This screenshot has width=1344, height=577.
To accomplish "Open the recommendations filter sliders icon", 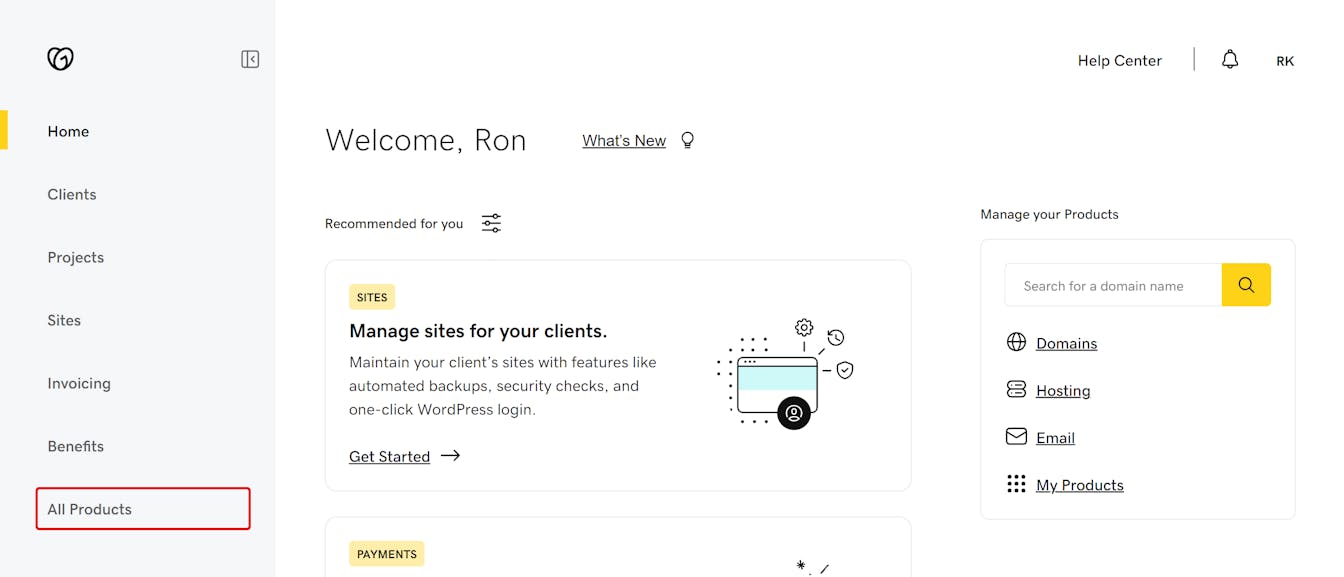I will pos(491,223).
